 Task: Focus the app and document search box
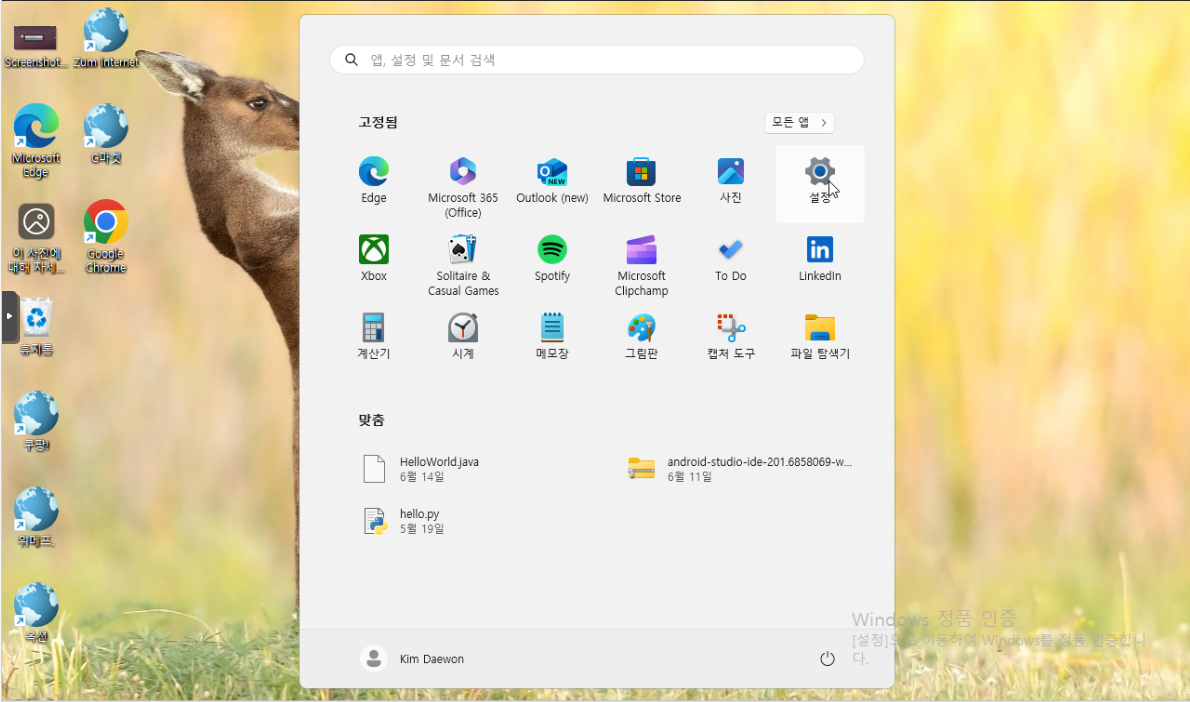(x=597, y=59)
